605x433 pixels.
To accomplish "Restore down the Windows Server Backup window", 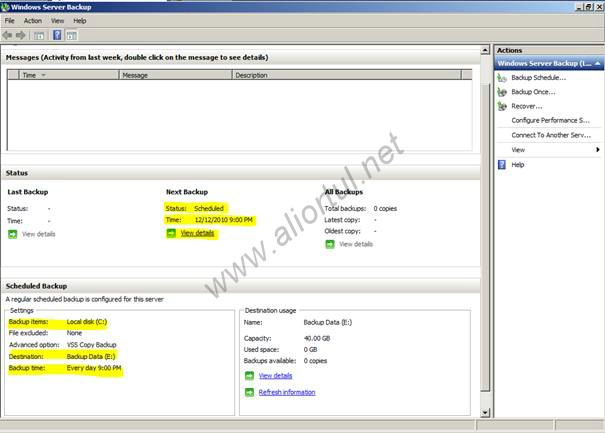I will 589,7.
